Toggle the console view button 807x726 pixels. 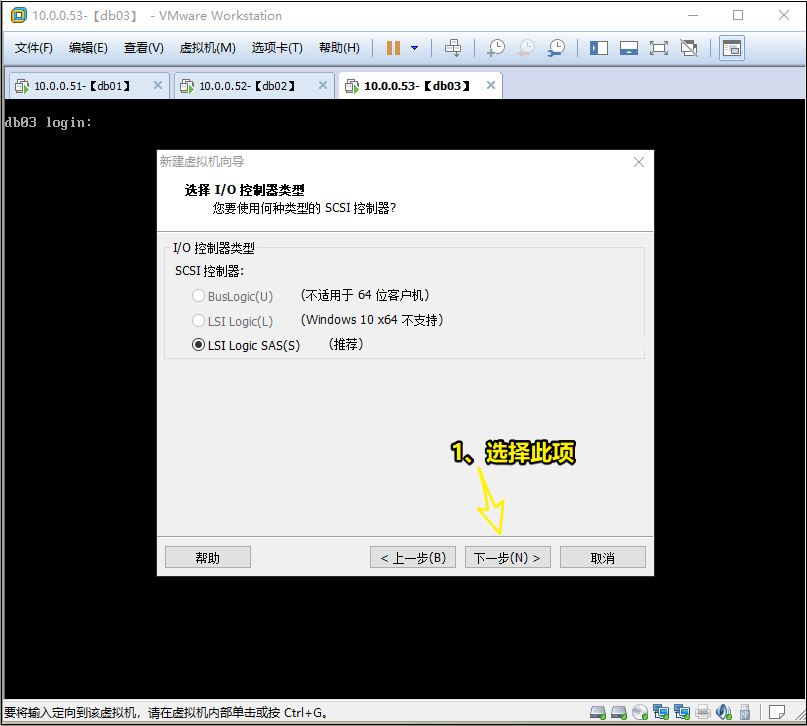pos(732,48)
